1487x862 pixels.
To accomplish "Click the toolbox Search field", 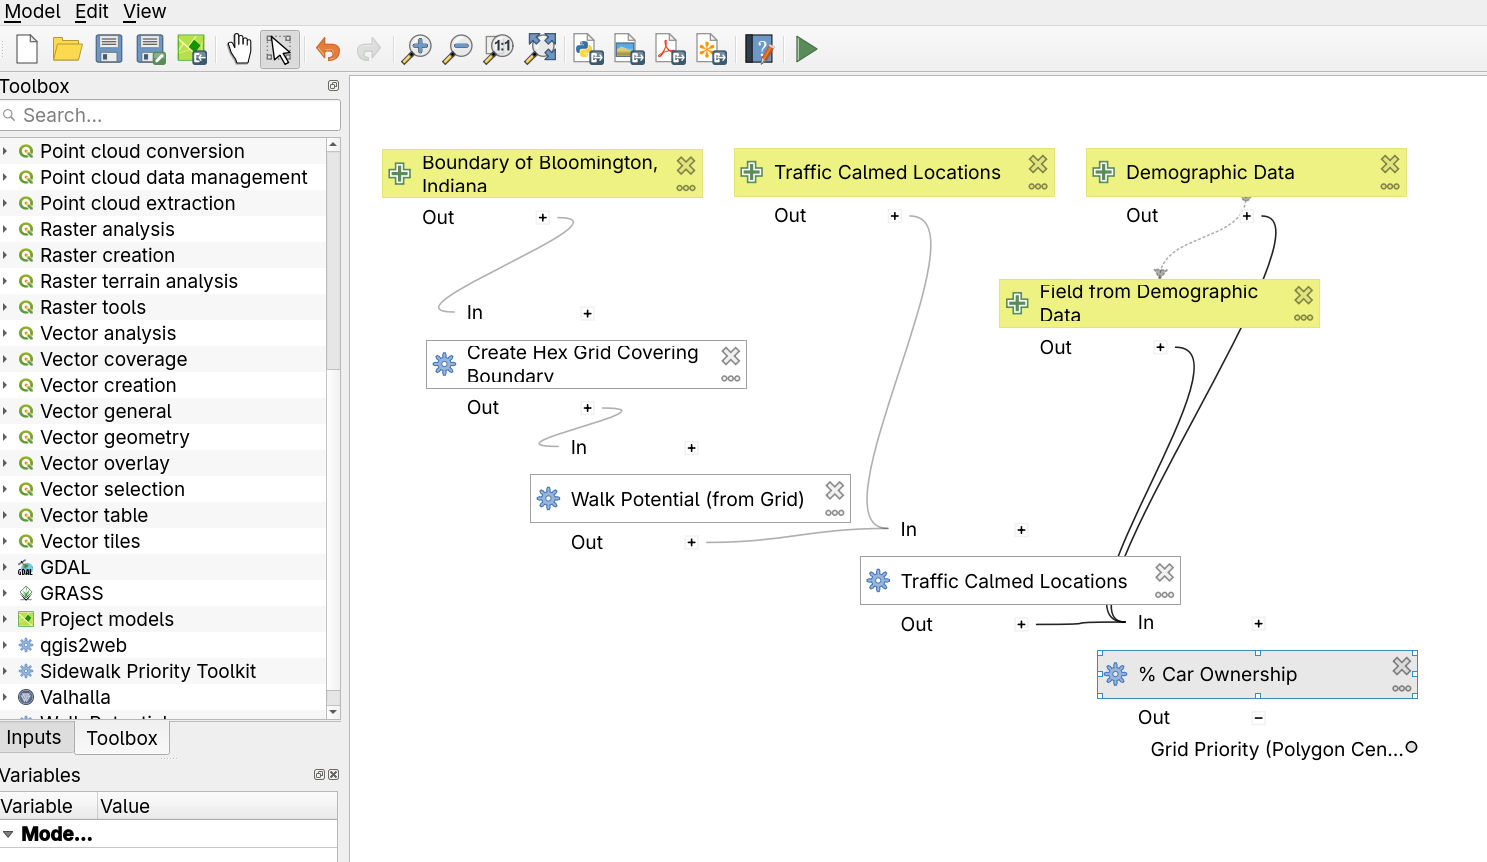I will (175, 115).
